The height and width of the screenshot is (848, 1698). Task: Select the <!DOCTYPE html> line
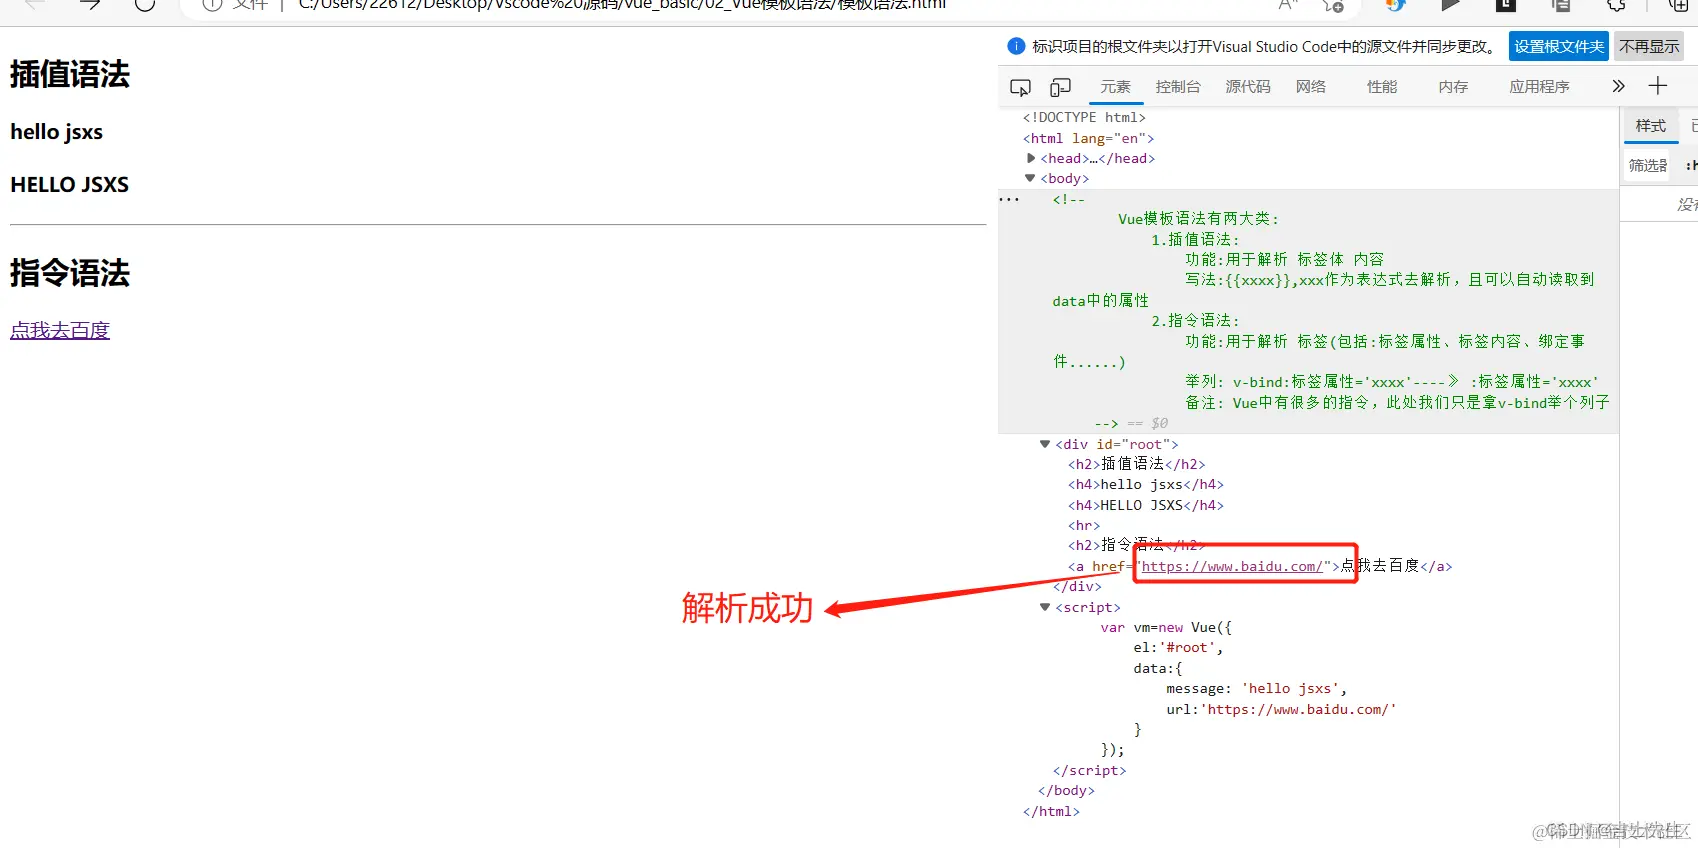1084,117
